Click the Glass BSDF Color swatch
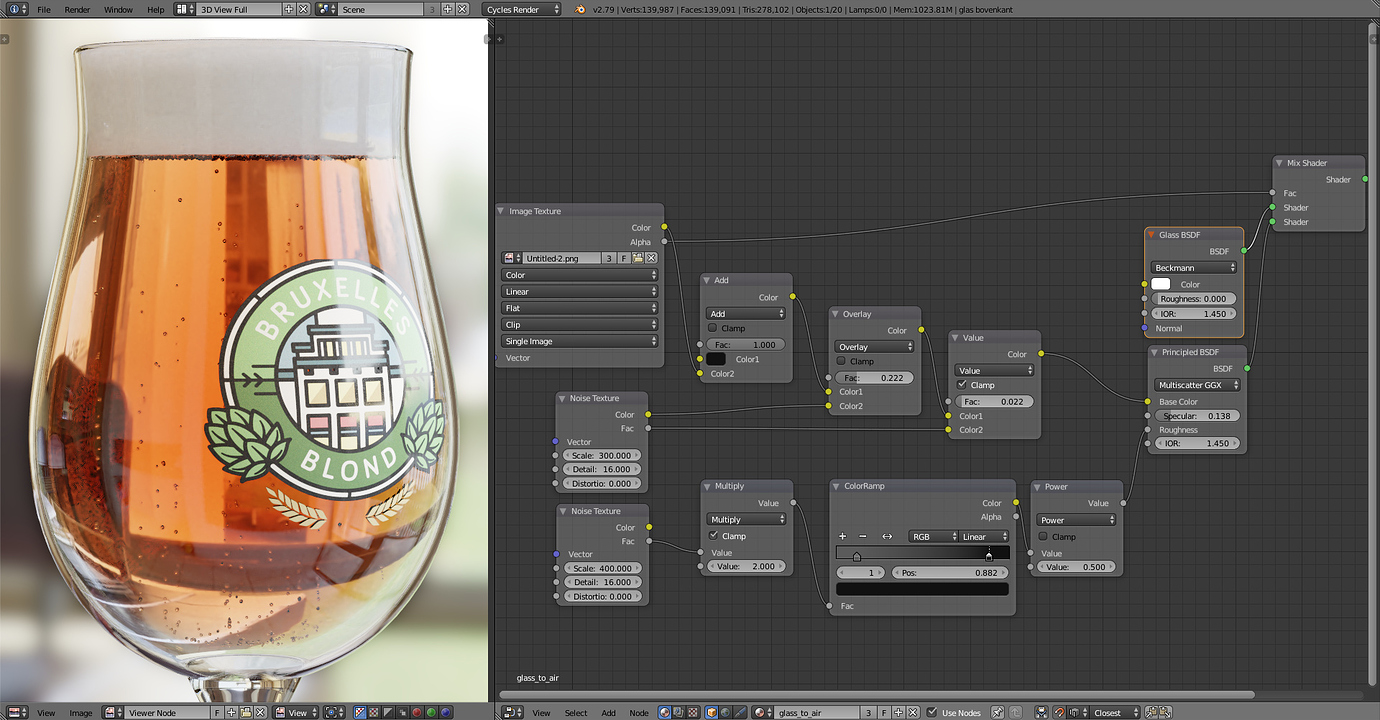1380x720 pixels. 1161,284
